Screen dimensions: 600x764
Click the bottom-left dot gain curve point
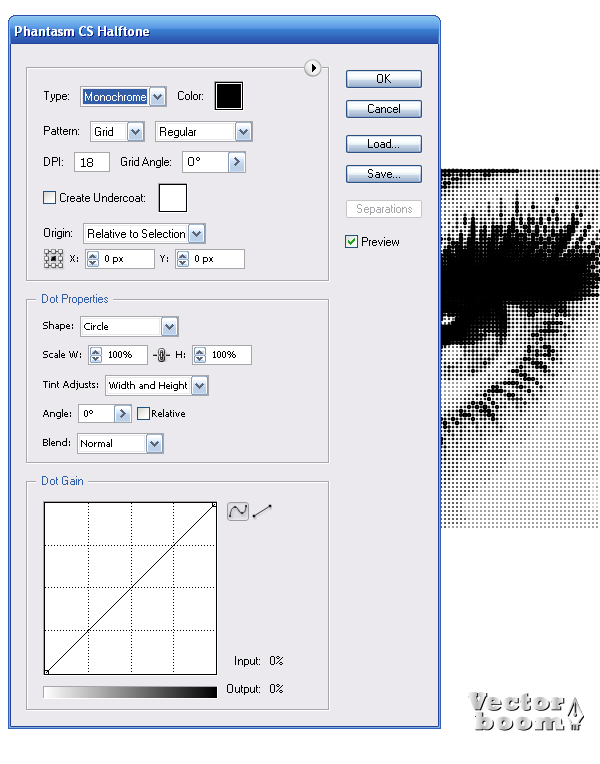[47, 672]
